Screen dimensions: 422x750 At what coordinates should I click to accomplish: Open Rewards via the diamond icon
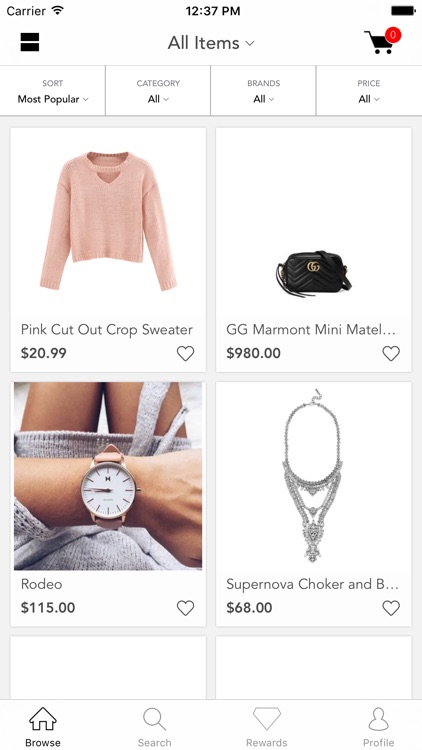[x=267, y=719]
